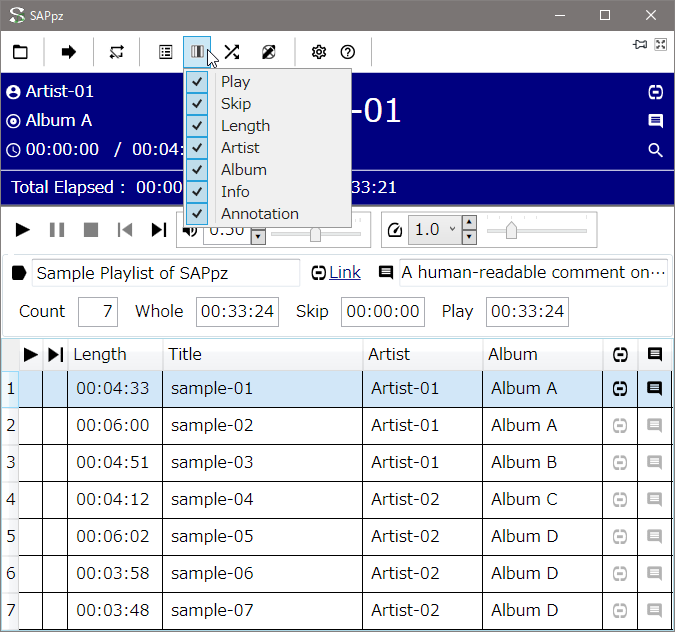Skip to next track
This screenshot has width=675, height=632.
[159, 230]
